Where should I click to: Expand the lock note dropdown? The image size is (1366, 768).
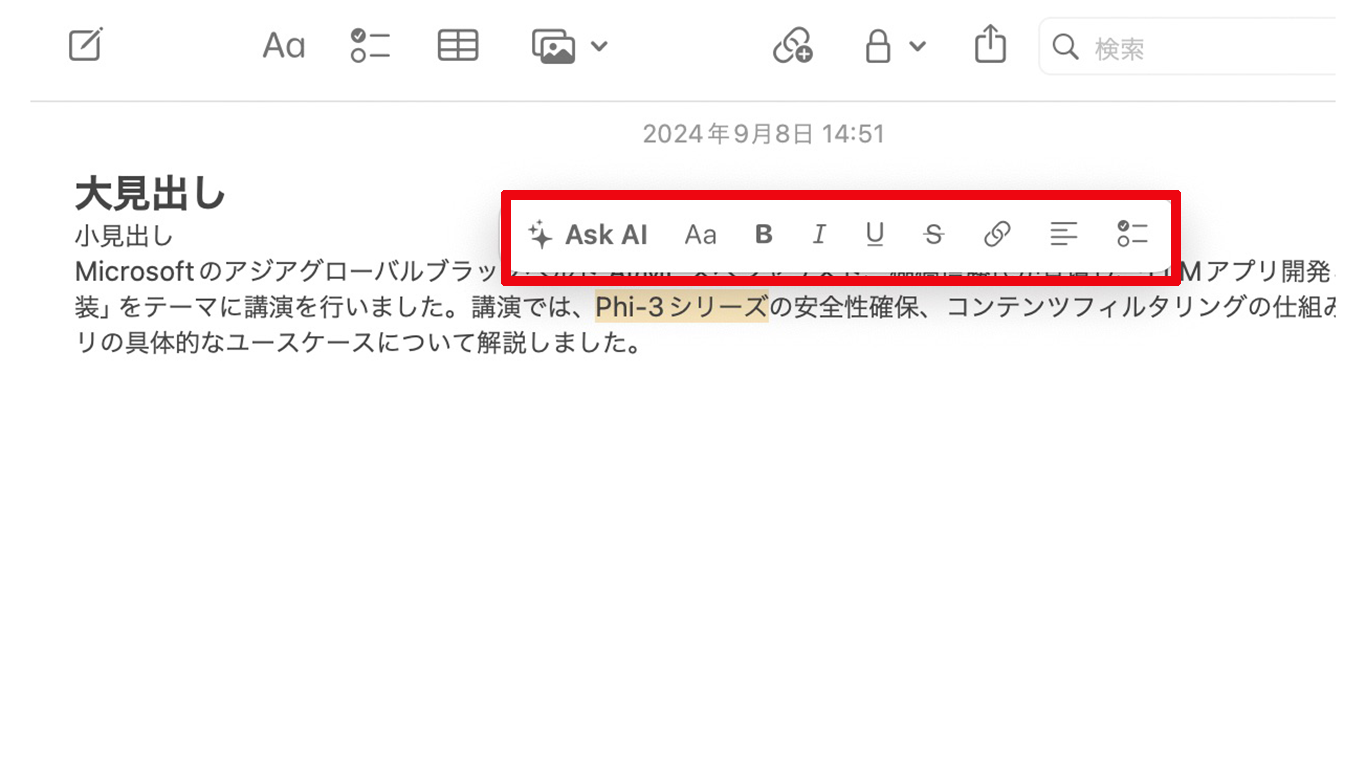tap(894, 46)
